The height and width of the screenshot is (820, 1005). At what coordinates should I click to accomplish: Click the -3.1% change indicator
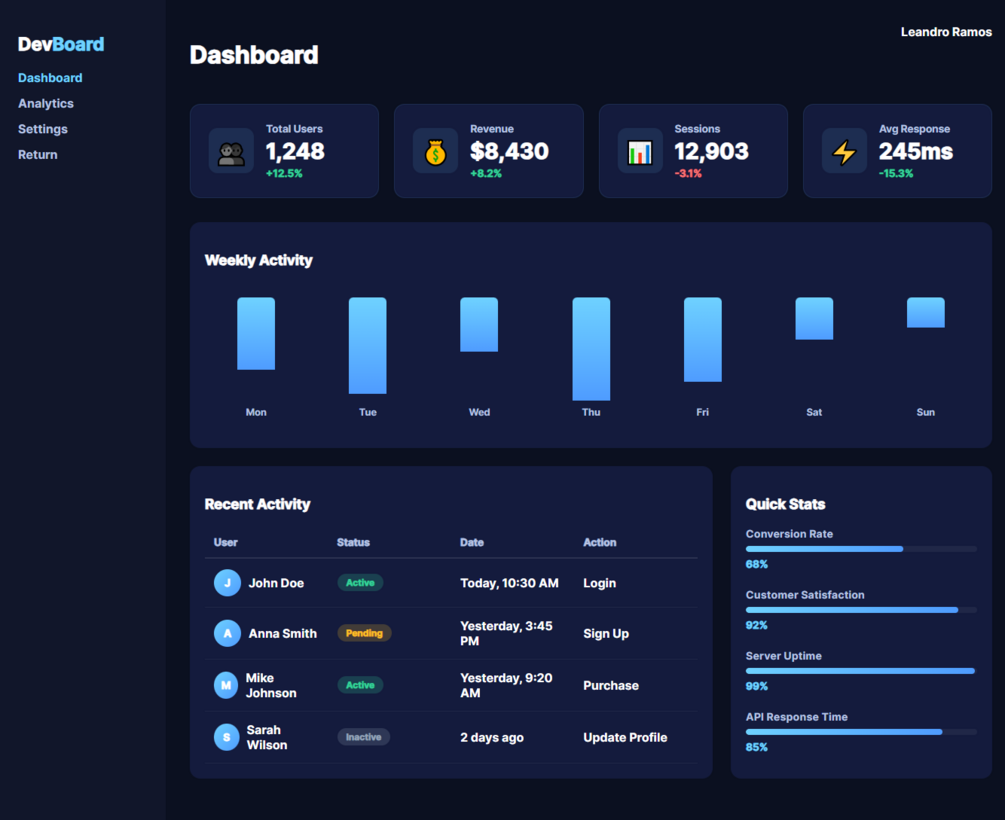click(x=688, y=173)
